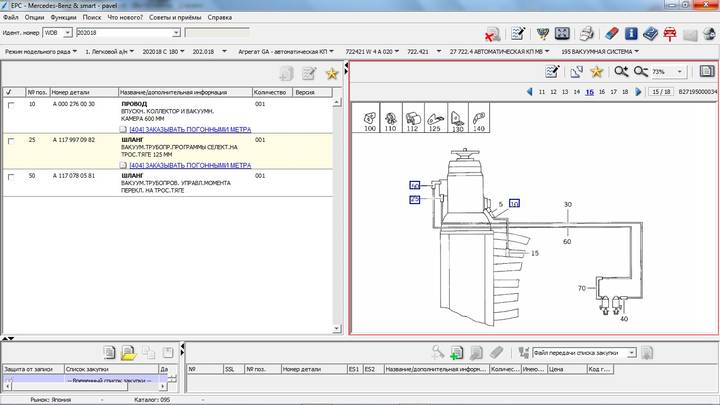
Task: Click the [404] link under position 25
Action: pos(190,165)
